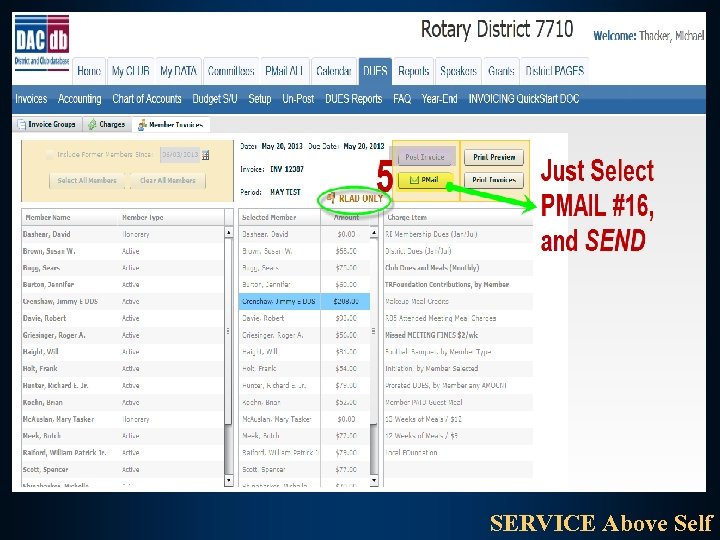The image size is (720, 540).
Task: Click Selected Member column header
Action: pos(280,217)
